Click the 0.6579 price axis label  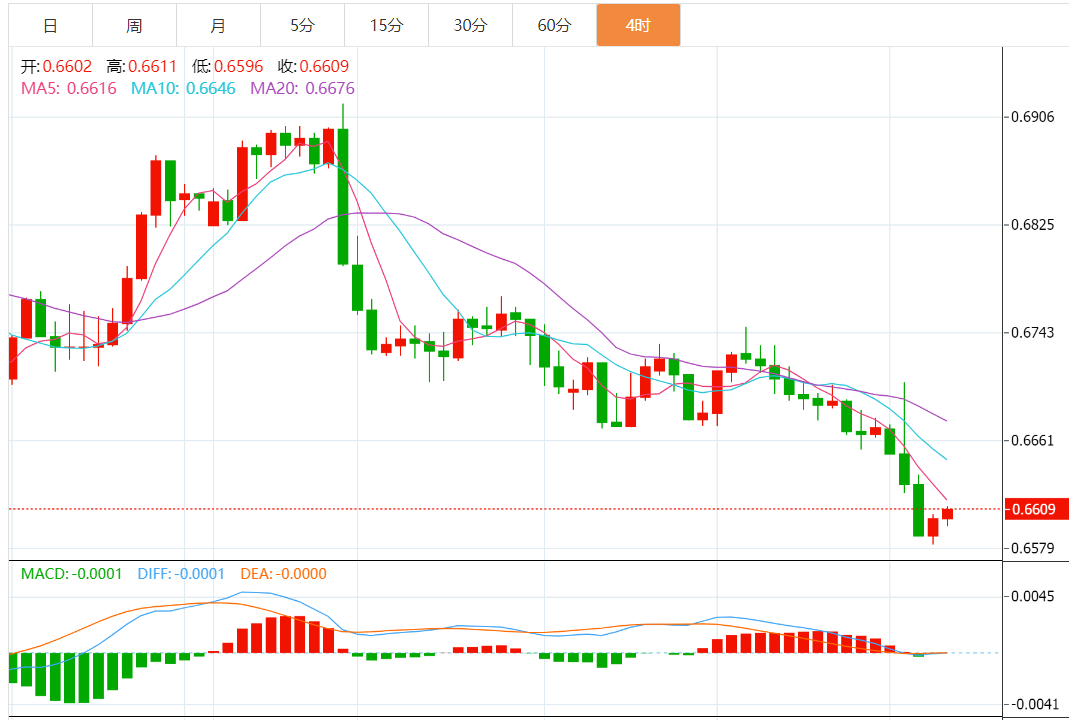[x=1033, y=548]
